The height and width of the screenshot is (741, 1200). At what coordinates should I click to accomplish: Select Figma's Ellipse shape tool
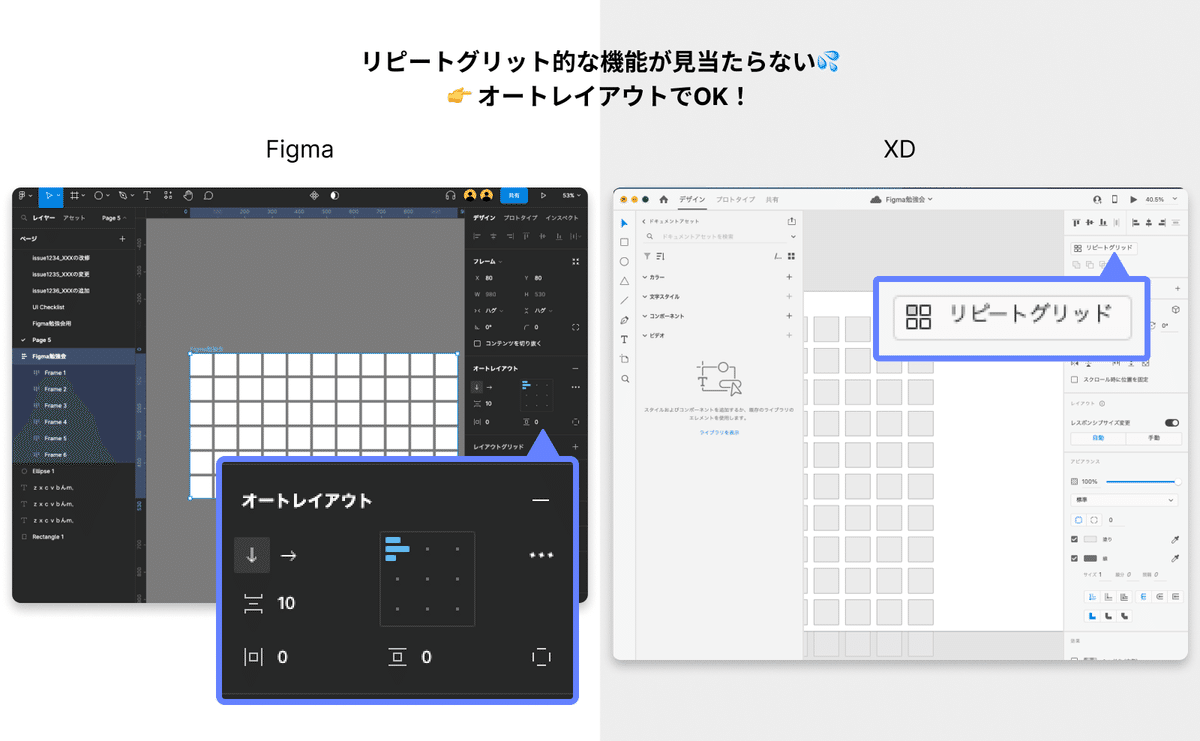(98, 196)
